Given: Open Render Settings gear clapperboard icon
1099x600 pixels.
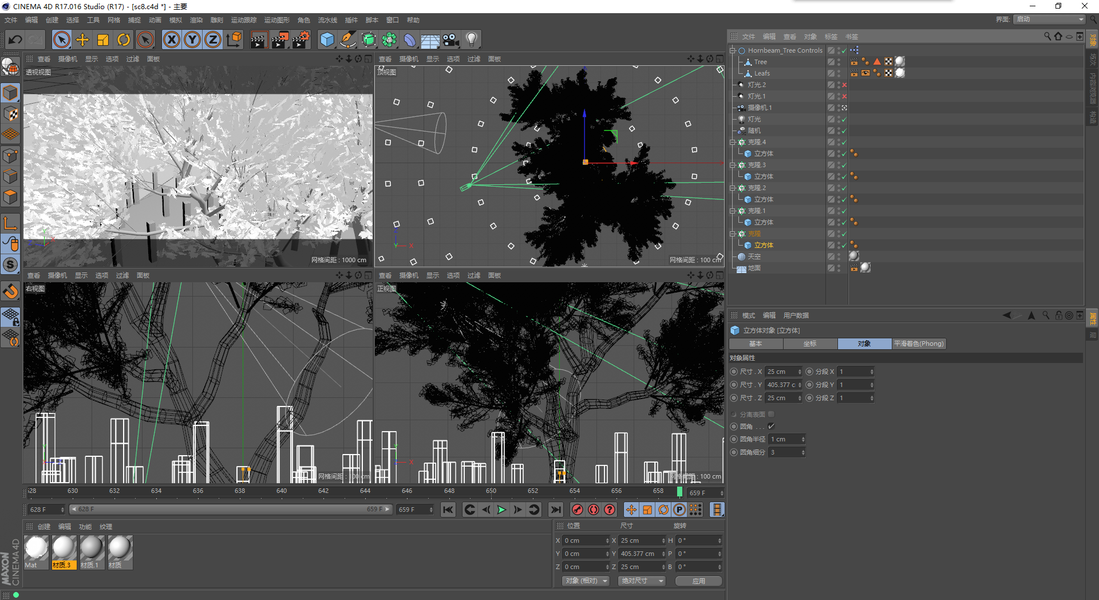Looking at the screenshot, I should [x=301, y=40].
